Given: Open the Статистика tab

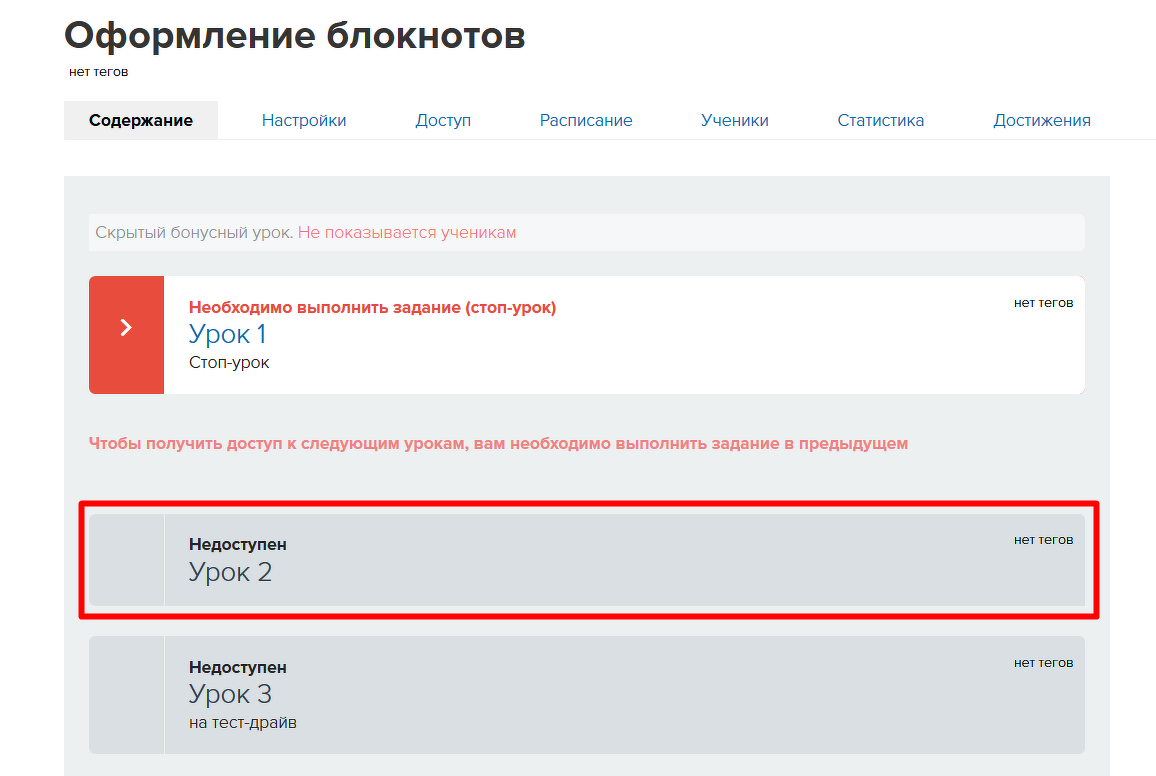Looking at the screenshot, I should point(881,120).
